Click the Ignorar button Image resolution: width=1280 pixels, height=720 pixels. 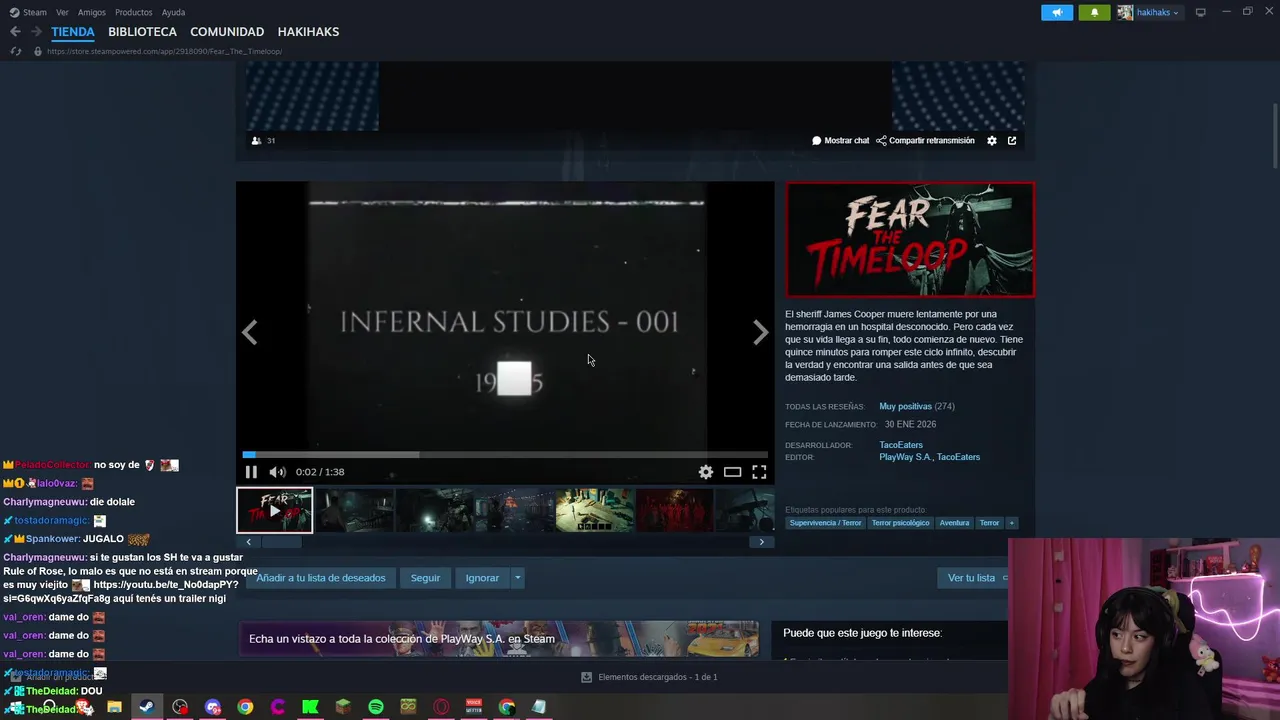click(482, 578)
